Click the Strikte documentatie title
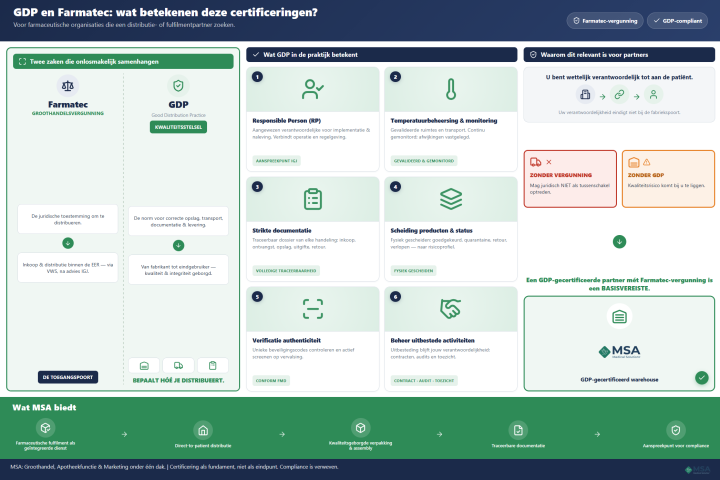The height and width of the screenshot is (480, 720). (282, 231)
